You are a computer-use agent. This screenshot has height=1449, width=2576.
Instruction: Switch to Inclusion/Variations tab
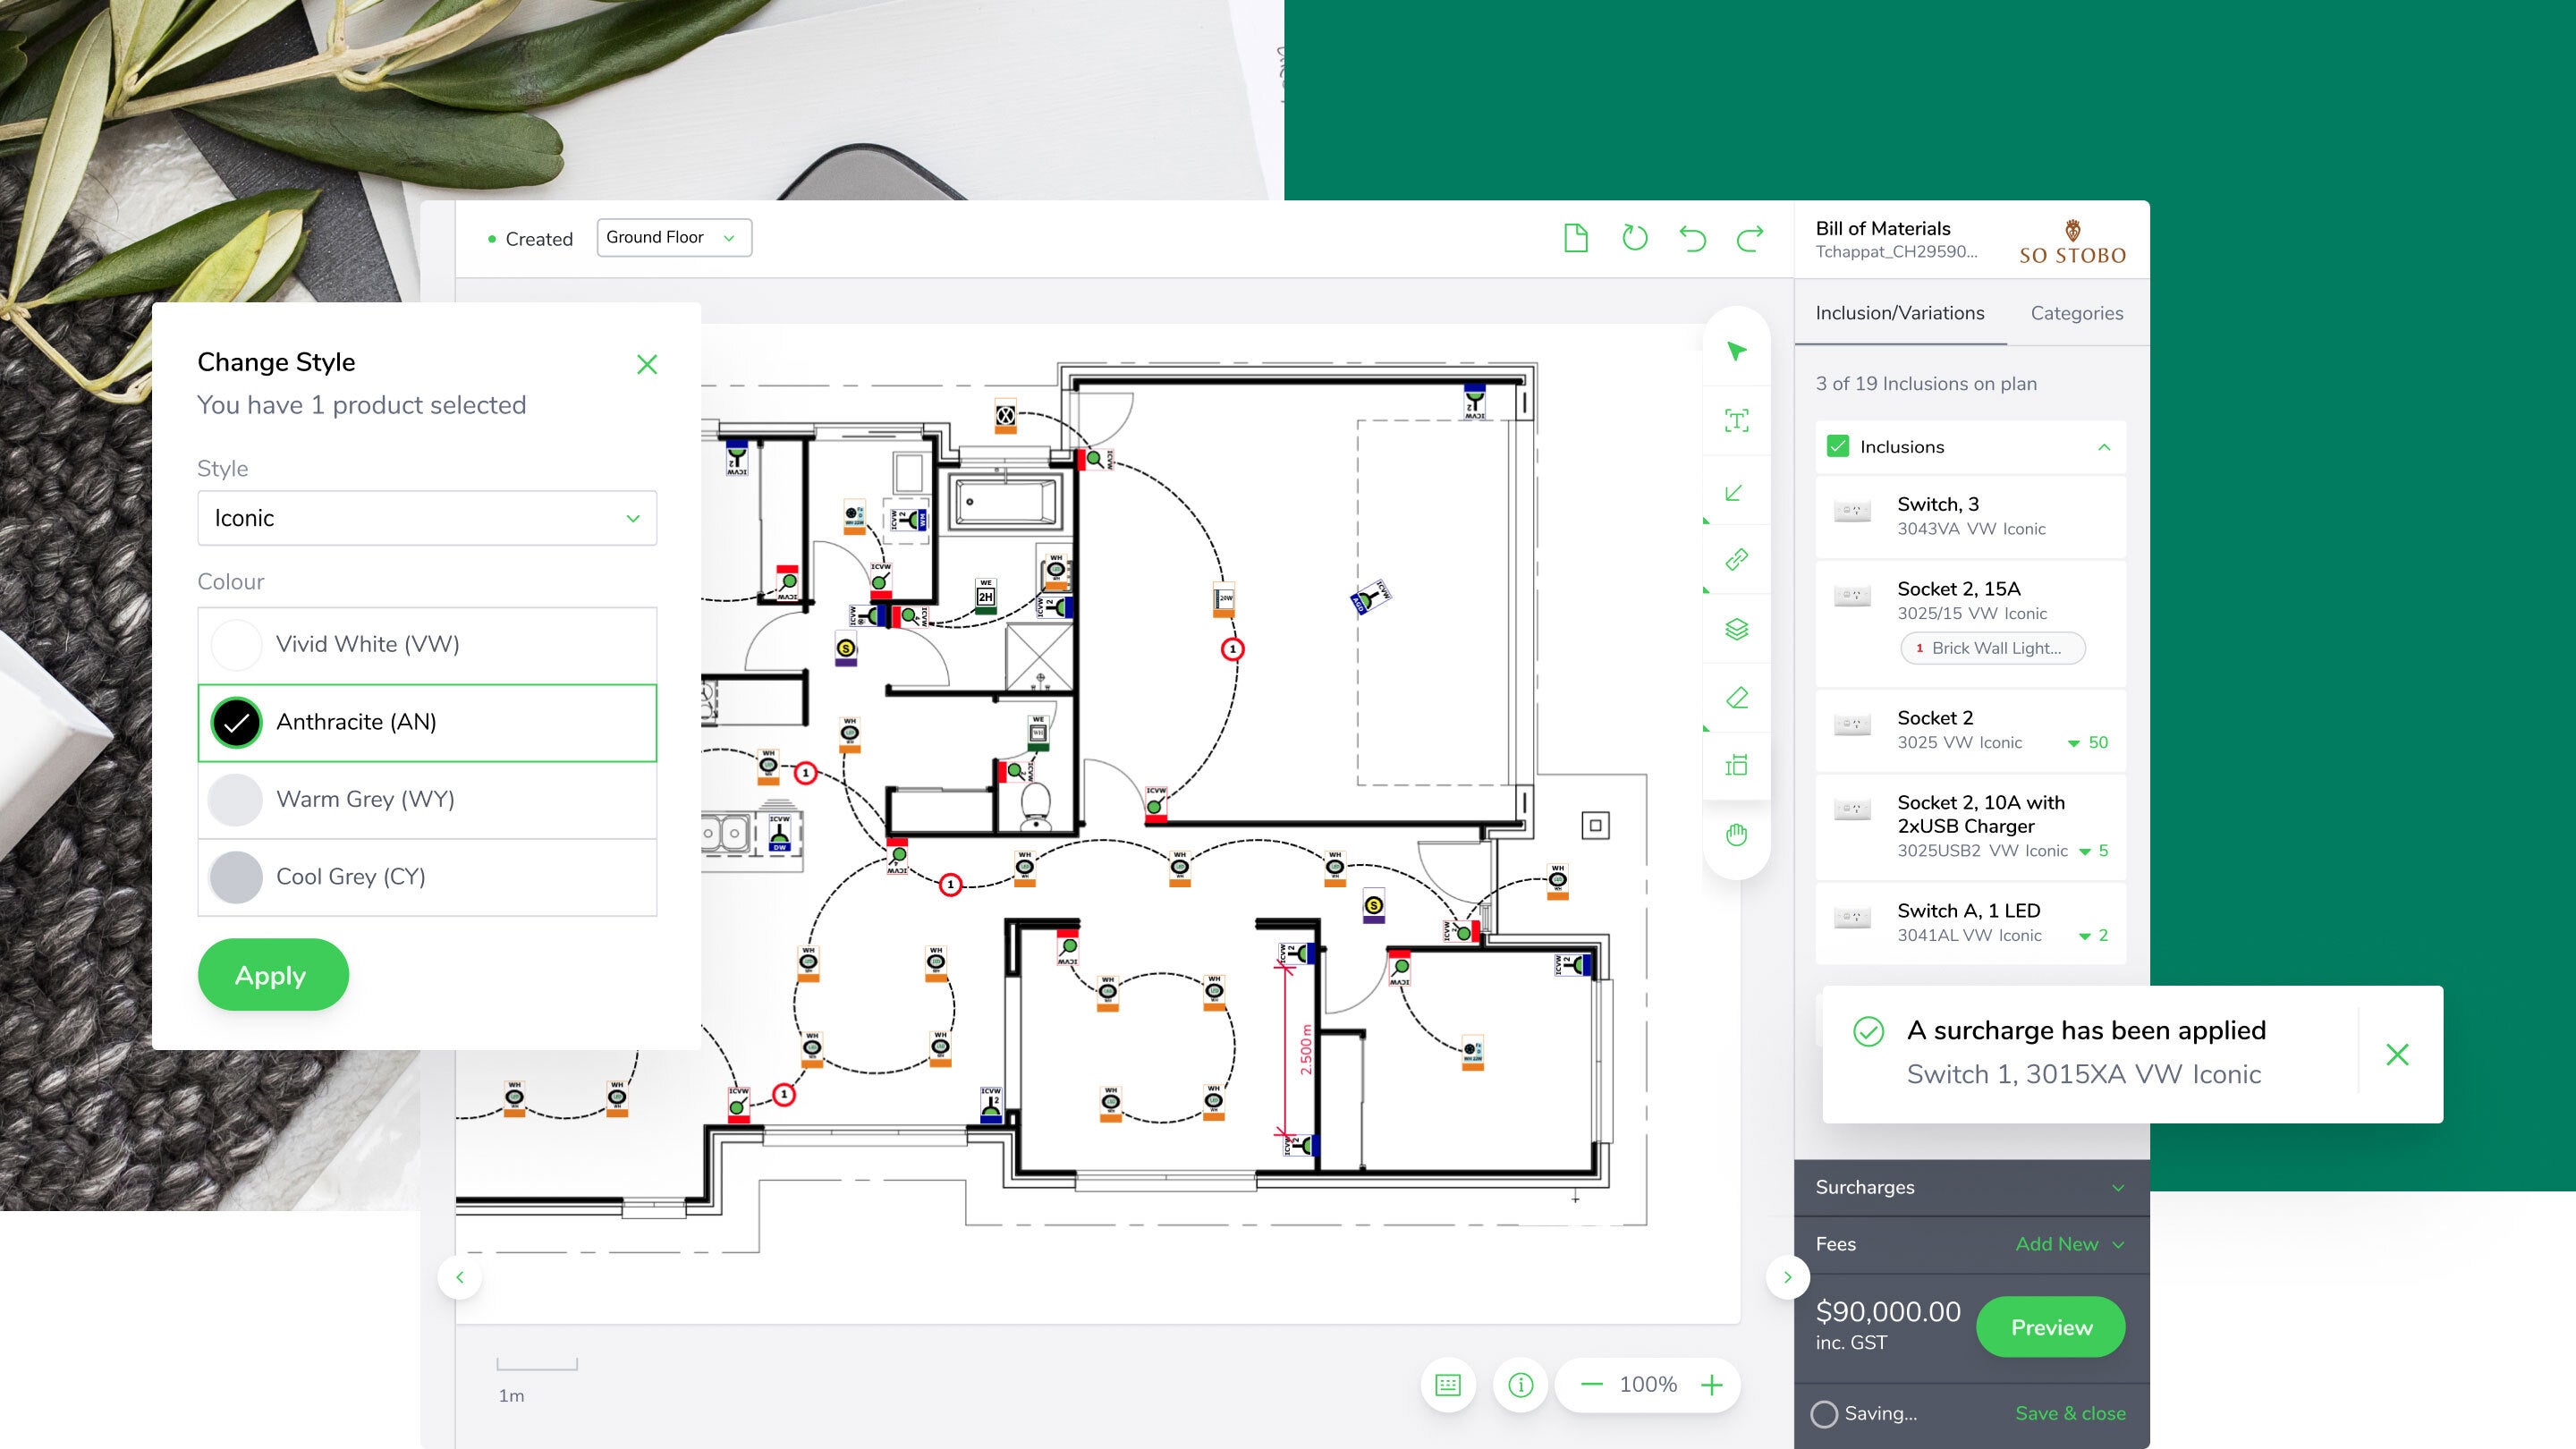(x=1902, y=313)
